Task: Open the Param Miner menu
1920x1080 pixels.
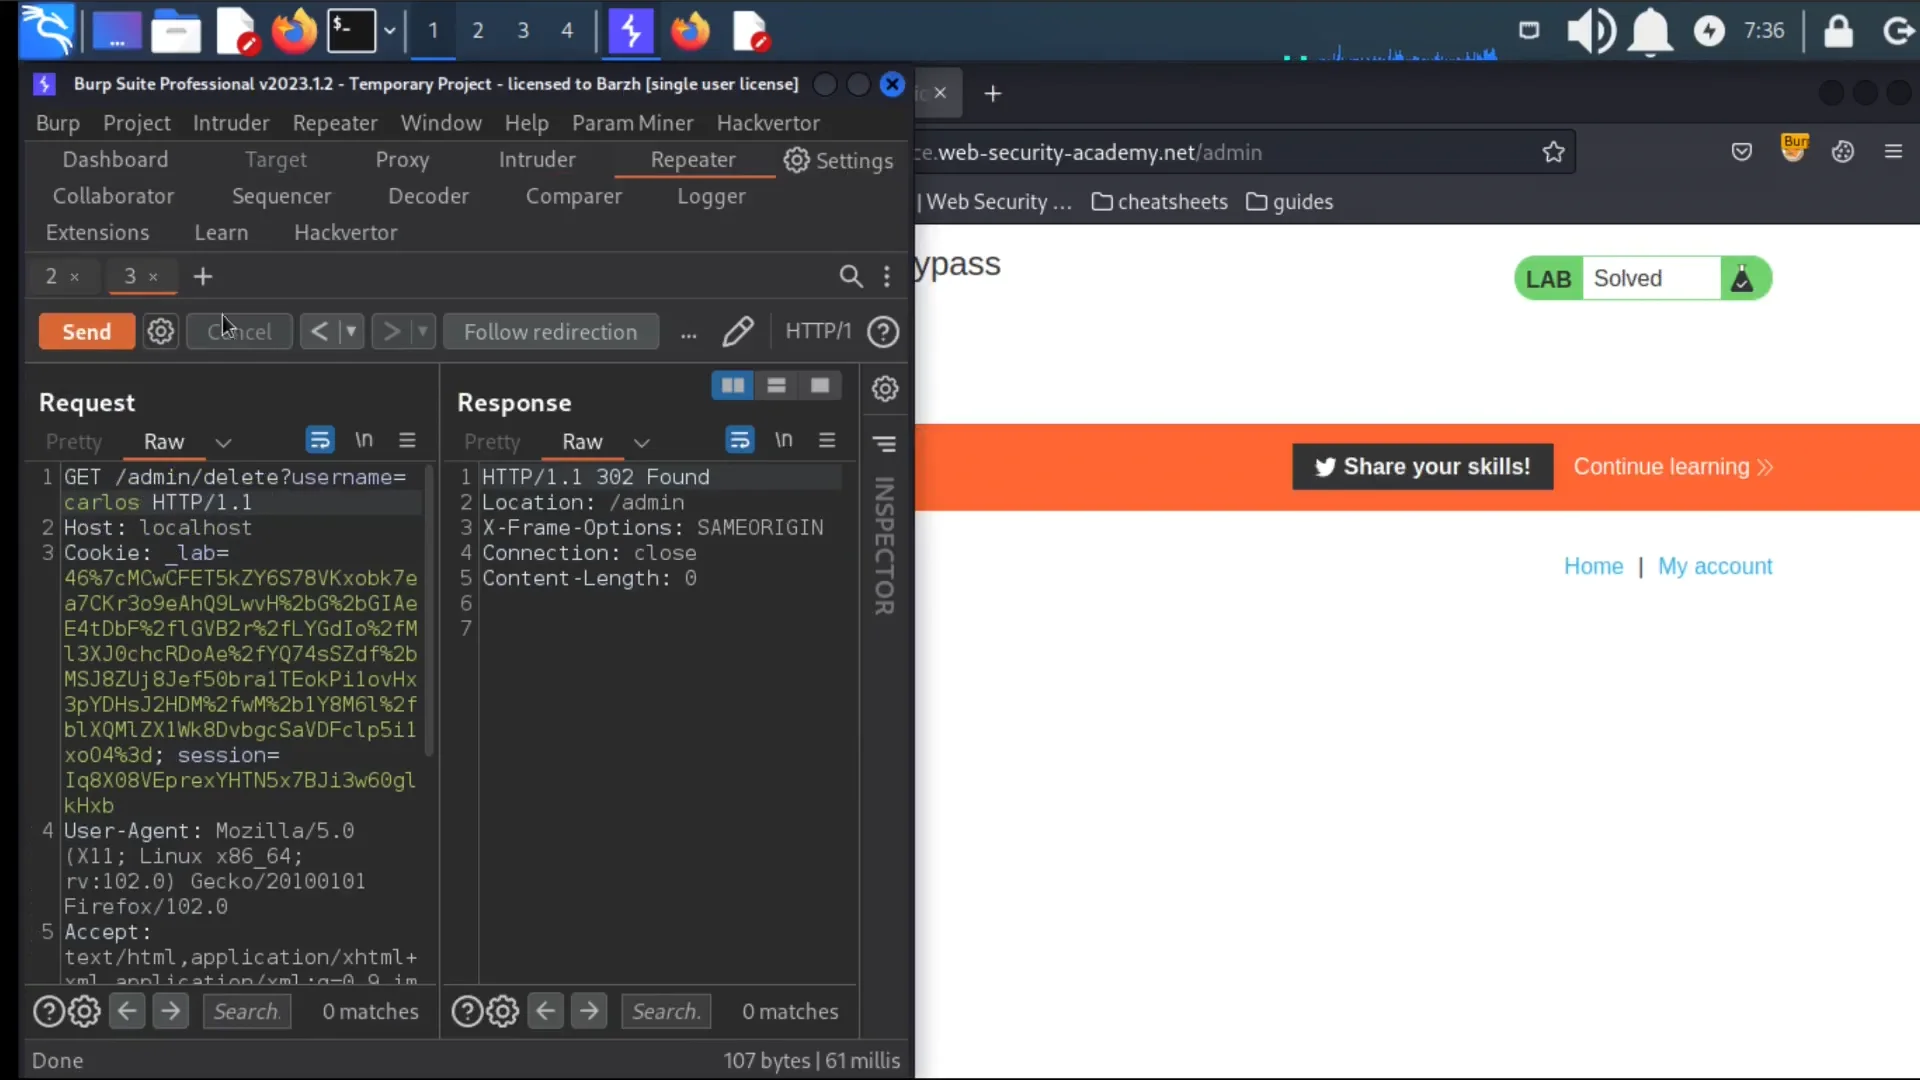Action: (x=632, y=123)
